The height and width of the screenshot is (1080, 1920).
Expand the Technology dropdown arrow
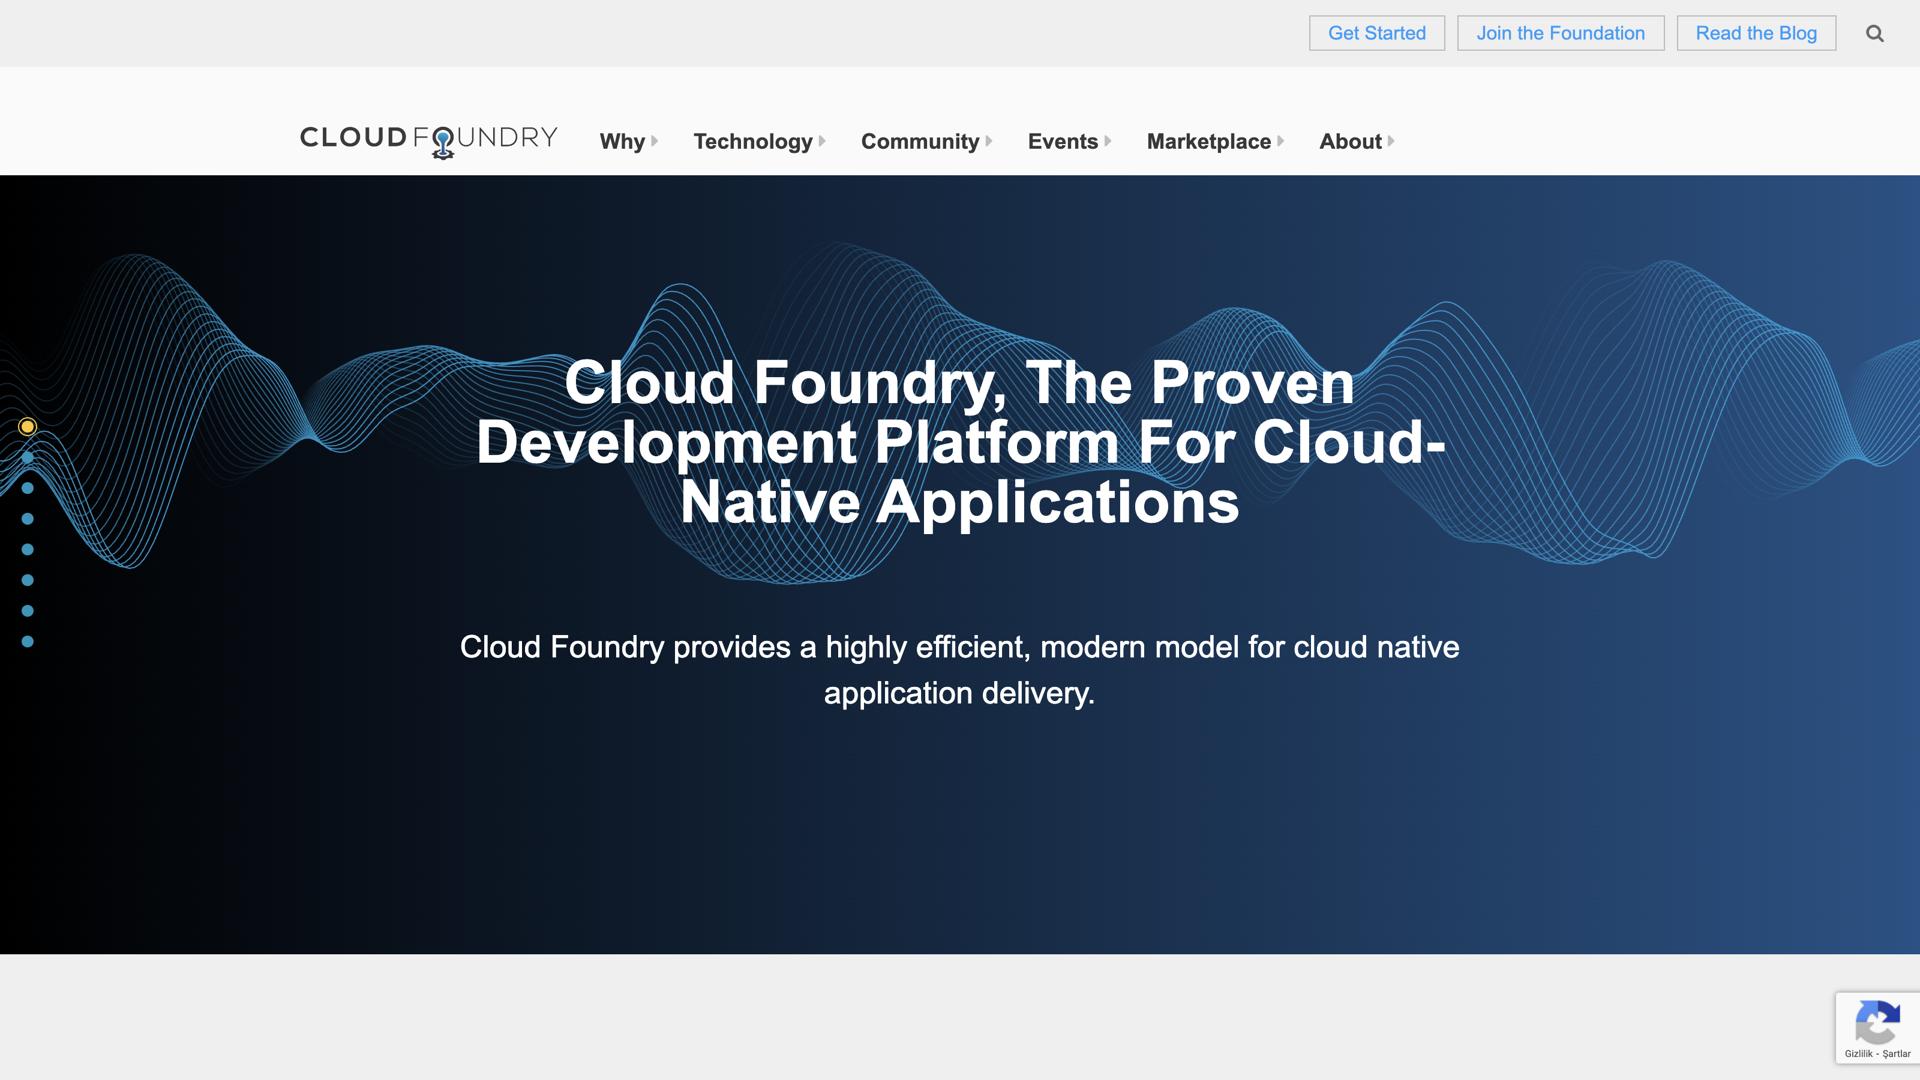(822, 141)
